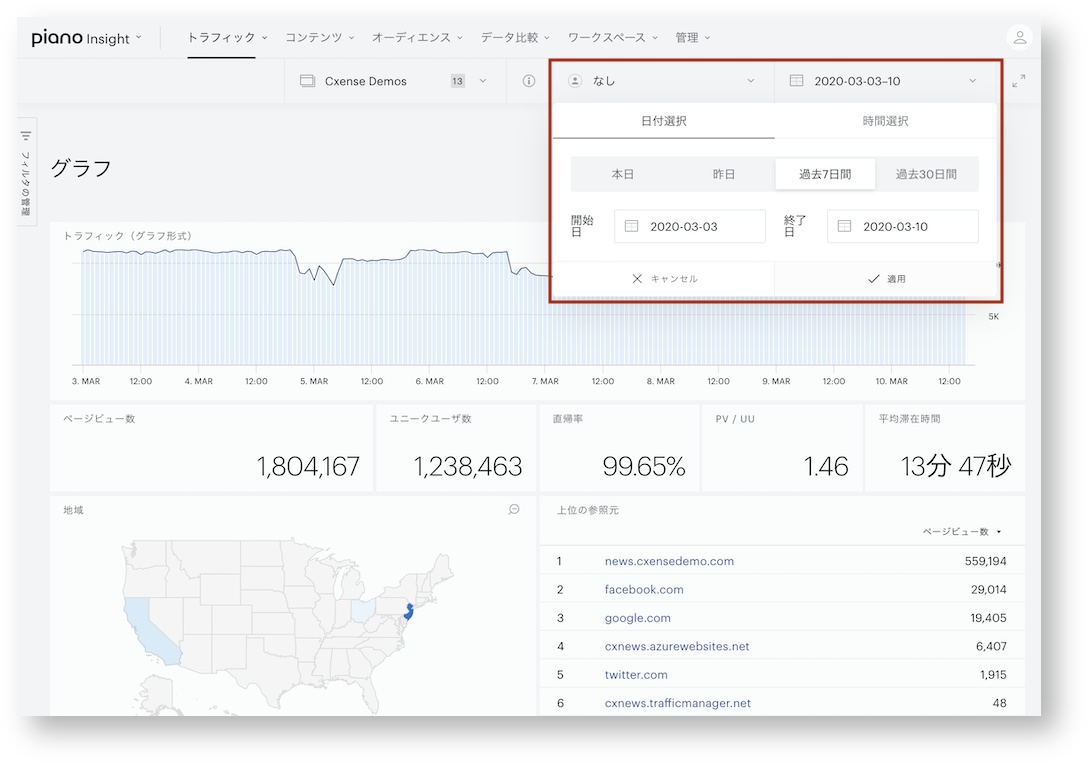The width and height of the screenshot is (1089, 764).
Task: Select the 本日 preset range
Action: (622, 174)
